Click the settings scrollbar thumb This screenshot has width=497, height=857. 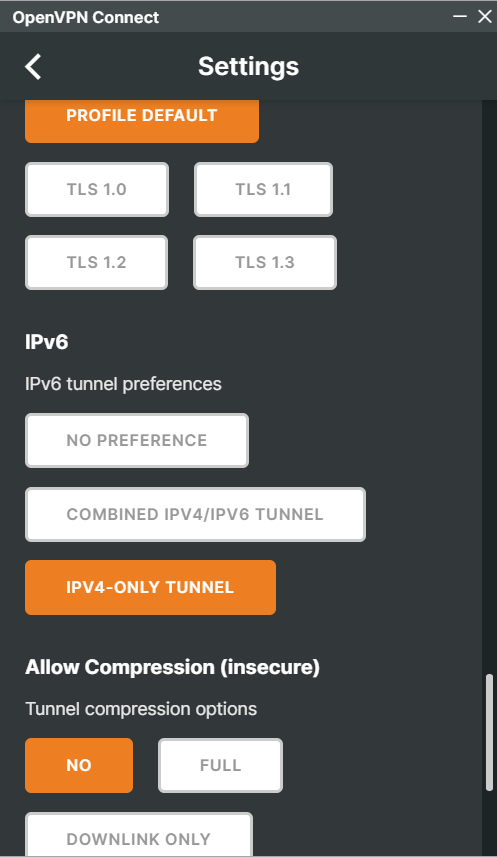pyautogui.click(x=489, y=732)
